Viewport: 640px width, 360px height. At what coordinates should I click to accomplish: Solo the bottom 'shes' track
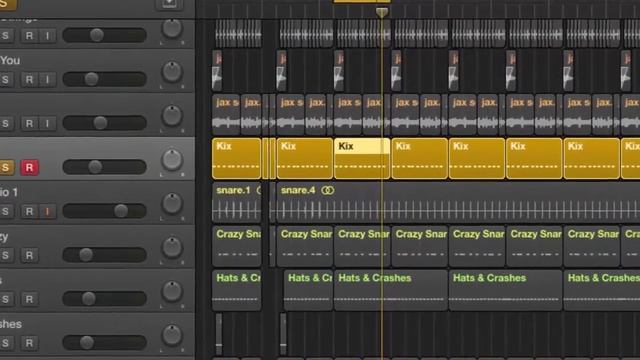tap(5, 343)
